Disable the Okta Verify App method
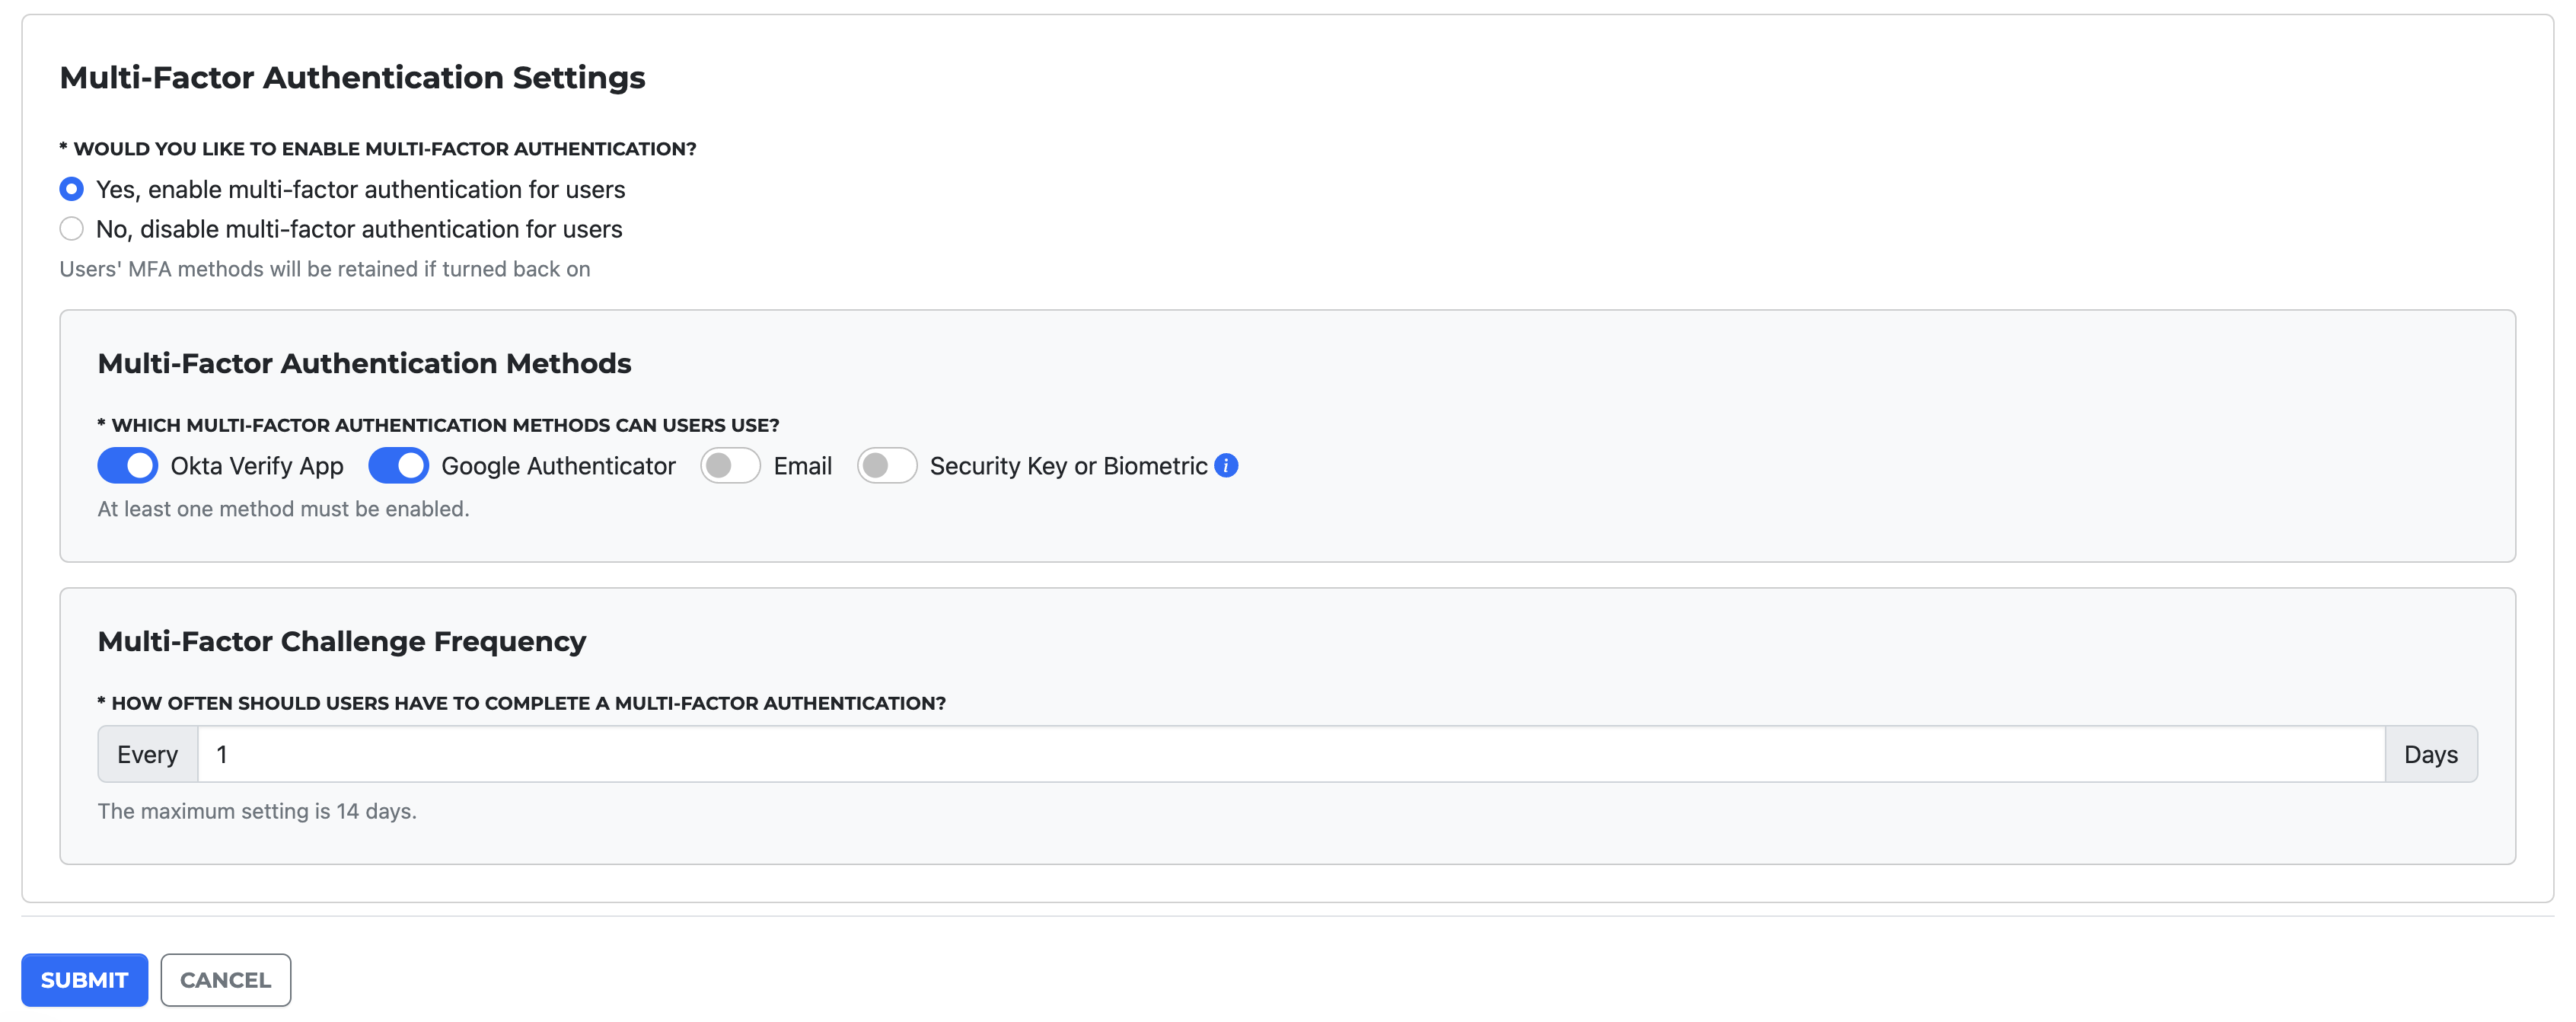Screen dimensions: 2576x1022 pyautogui.click(x=127, y=465)
